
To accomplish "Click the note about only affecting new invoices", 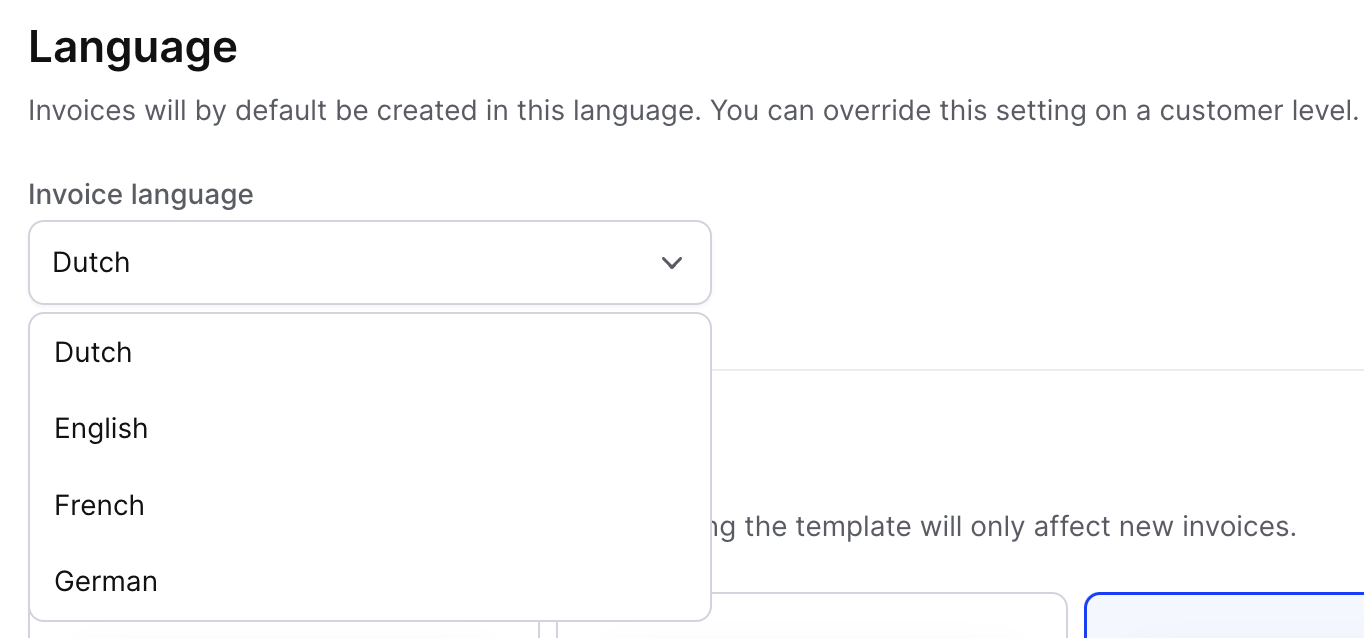I will click(1004, 526).
